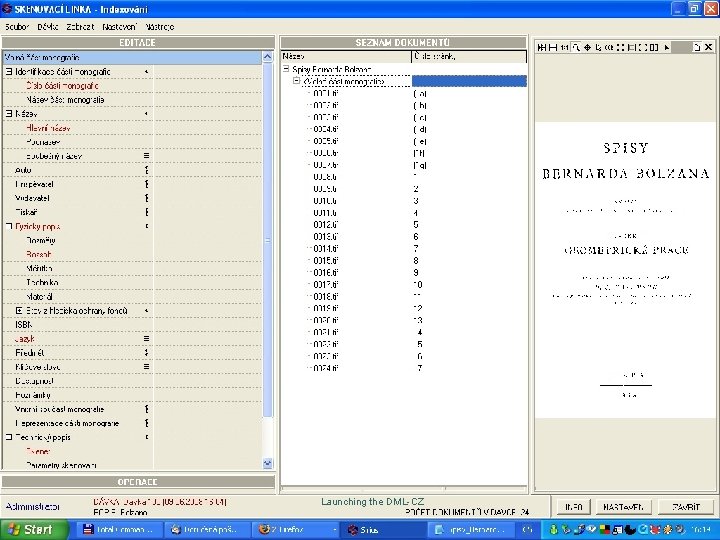Viewport: 720px width, 540px height.
Task: Select the magnifier zoom tool in the preview toolbar
Action: pos(576,47)
